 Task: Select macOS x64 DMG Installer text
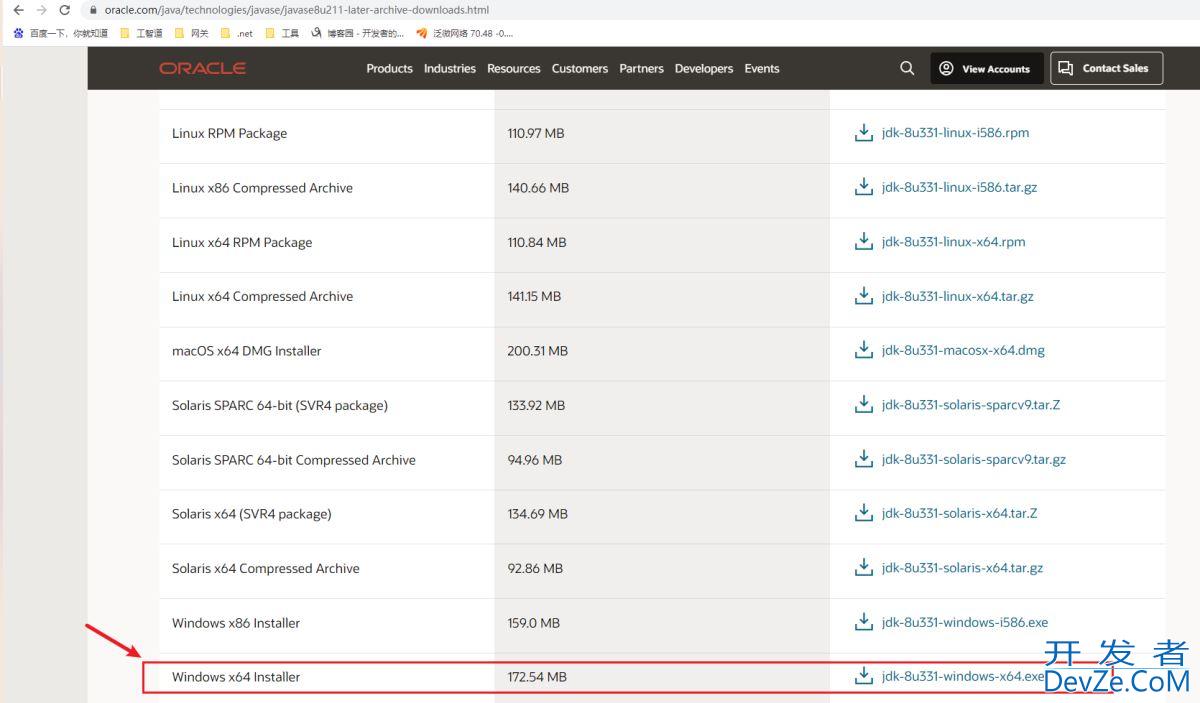click(247, 351)
